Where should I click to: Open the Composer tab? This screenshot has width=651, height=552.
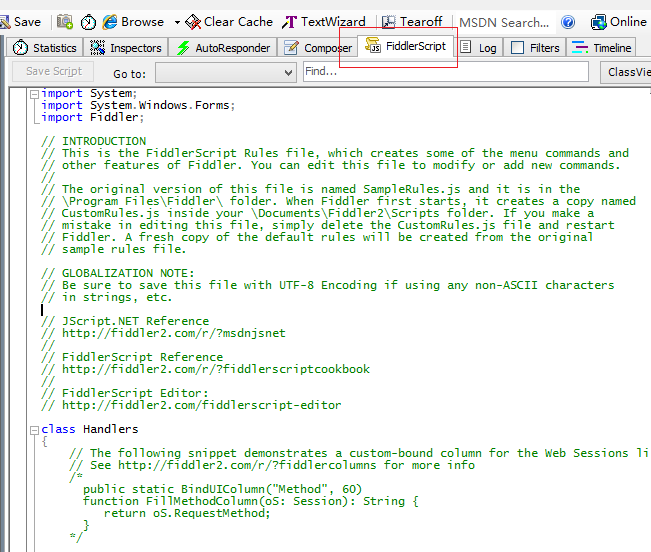pos(318,47)
